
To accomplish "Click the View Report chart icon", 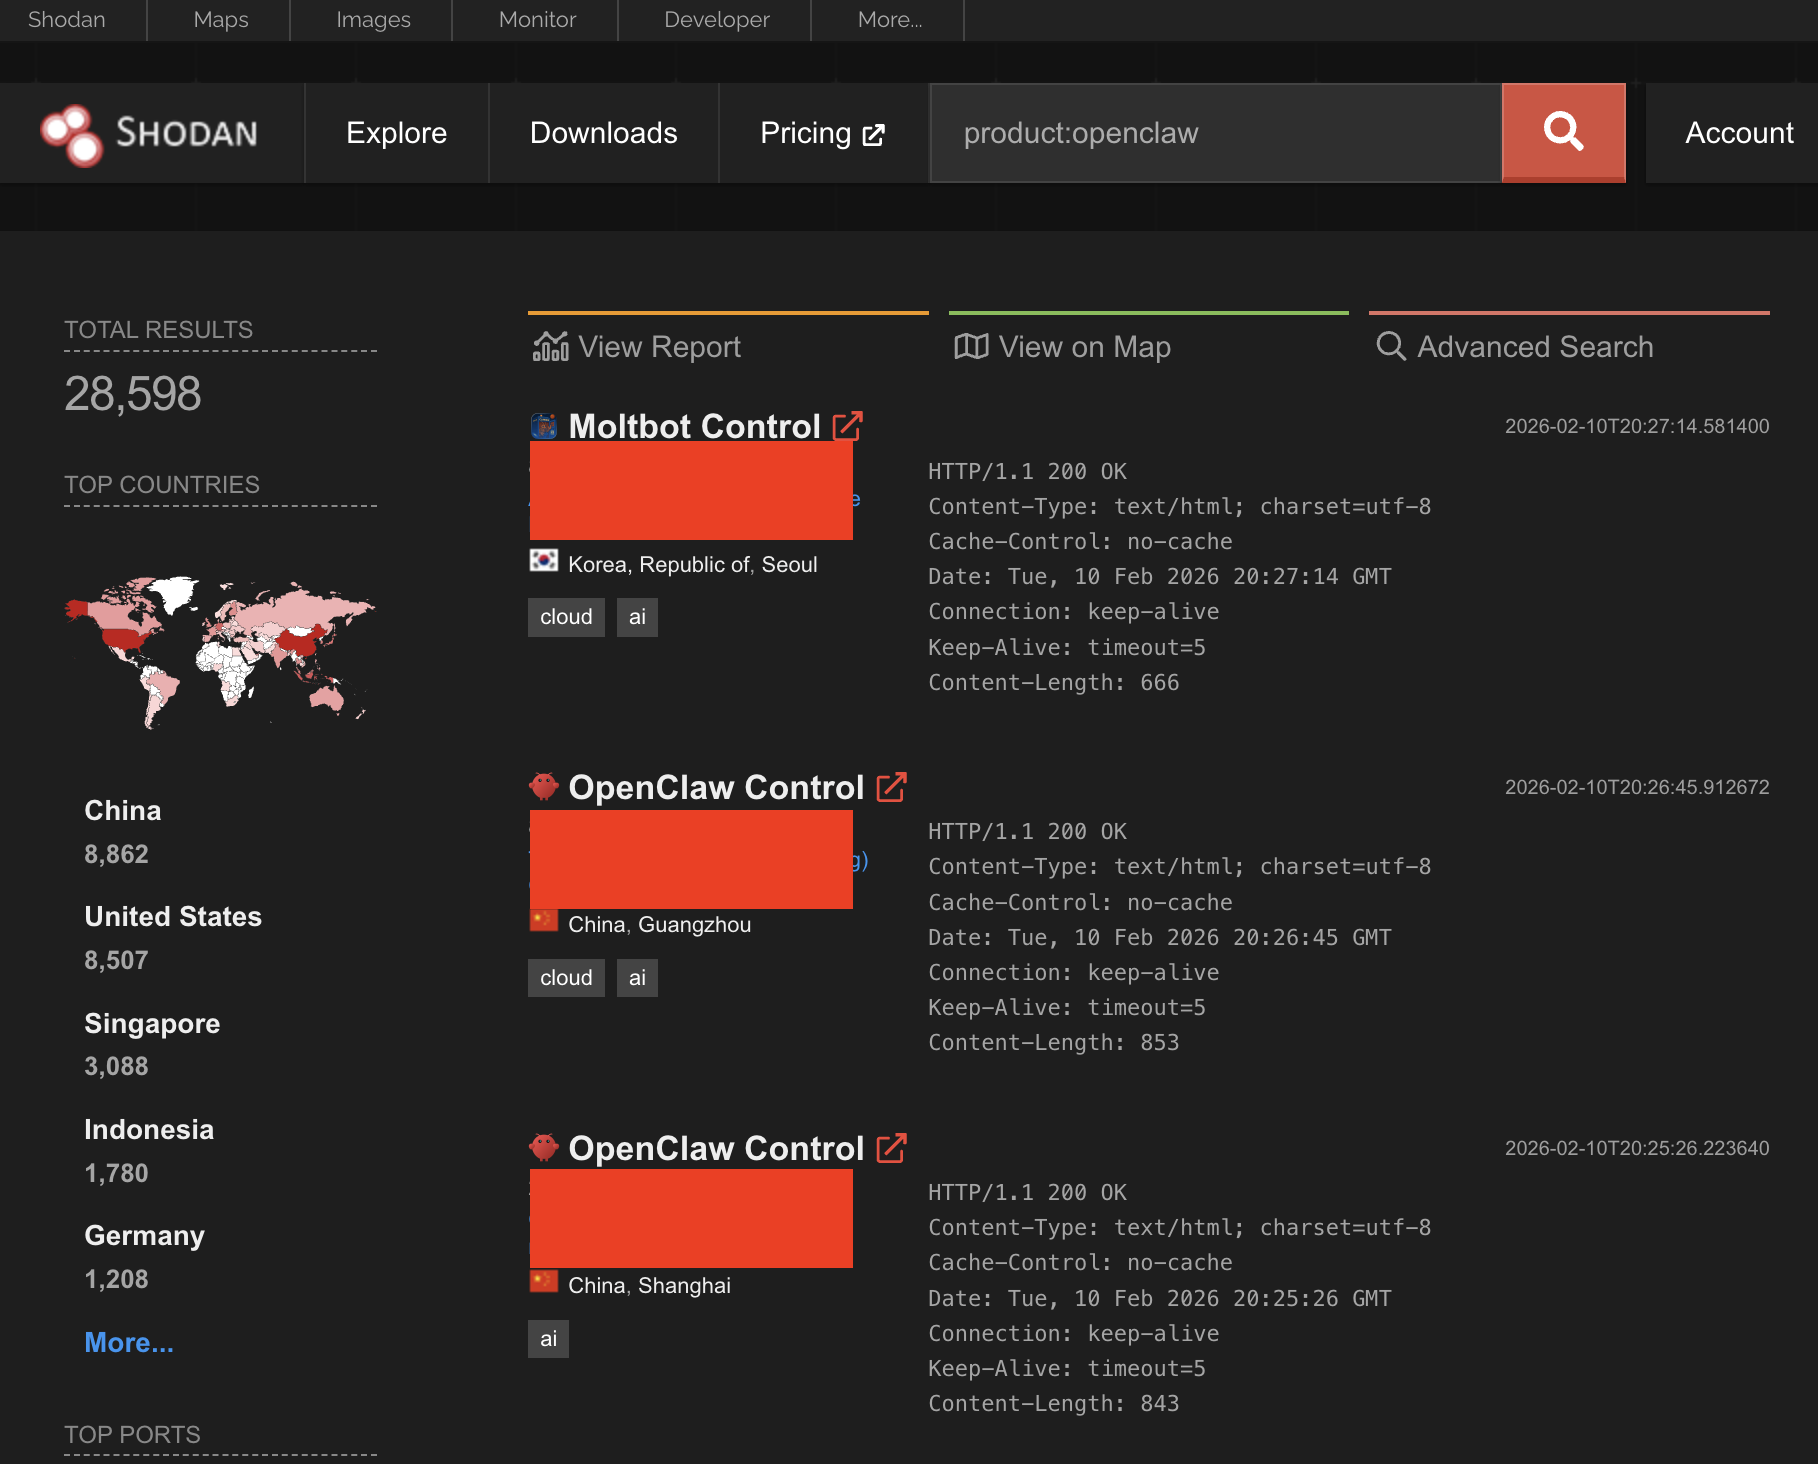I will [550, 347].
